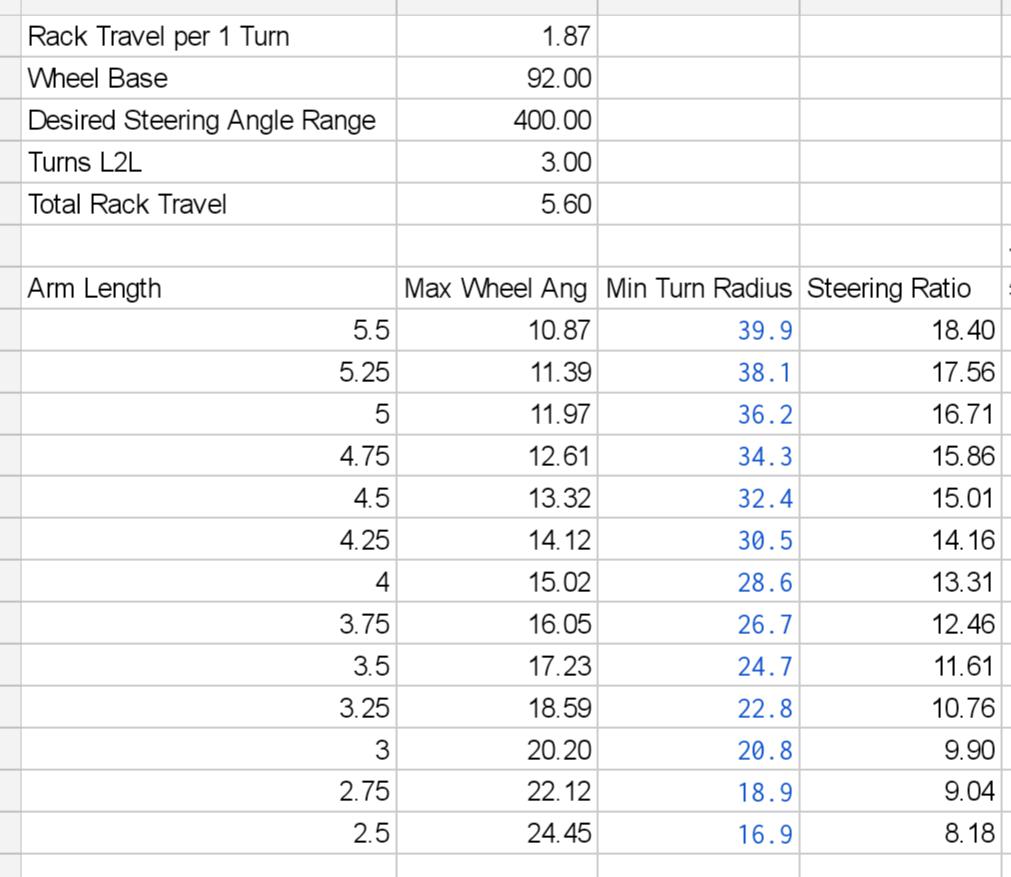
Task: Select the Total Rack Travel value 5.60
Action: pyautogui.click(x=497, y=204)
